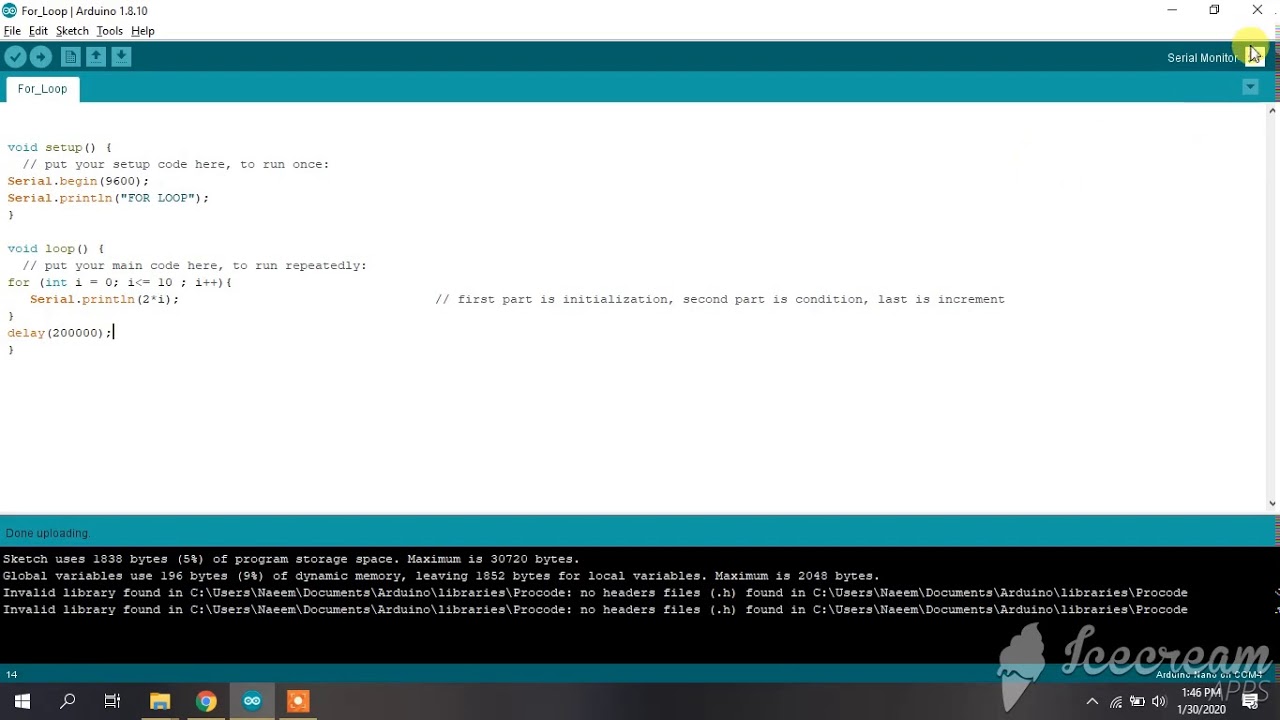Viewport: 1280px width, 720px height.
Task: Click the first 'Invalid library found' console line
Action: (595, 593)
